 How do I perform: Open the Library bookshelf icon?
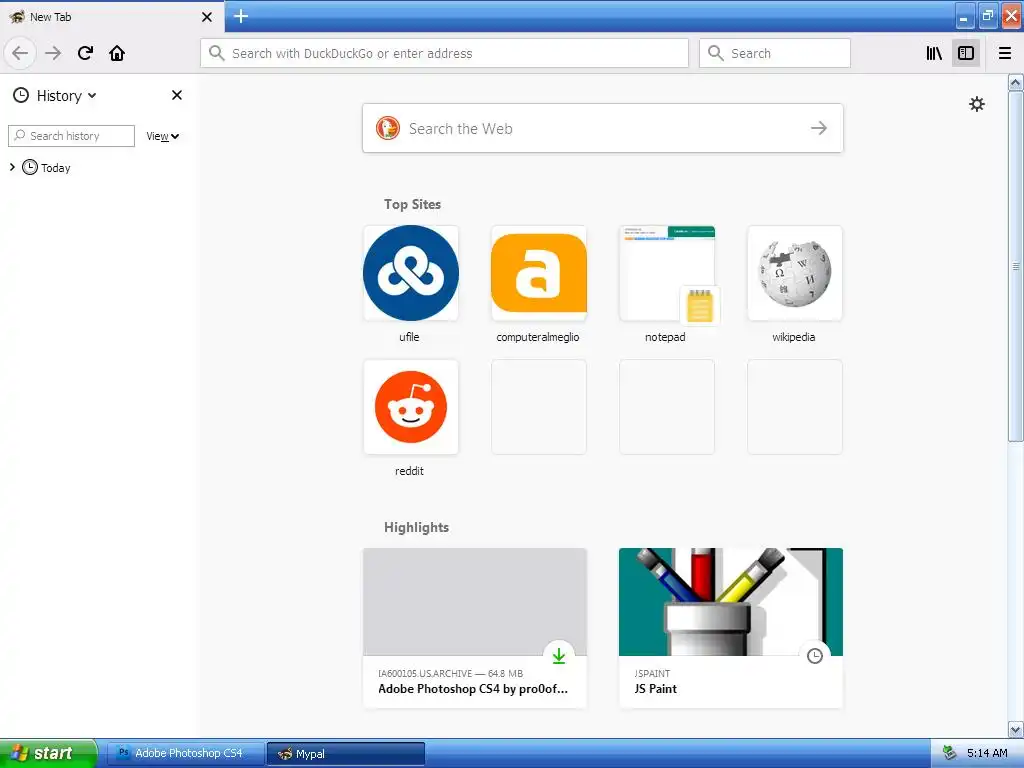point(934,53)
